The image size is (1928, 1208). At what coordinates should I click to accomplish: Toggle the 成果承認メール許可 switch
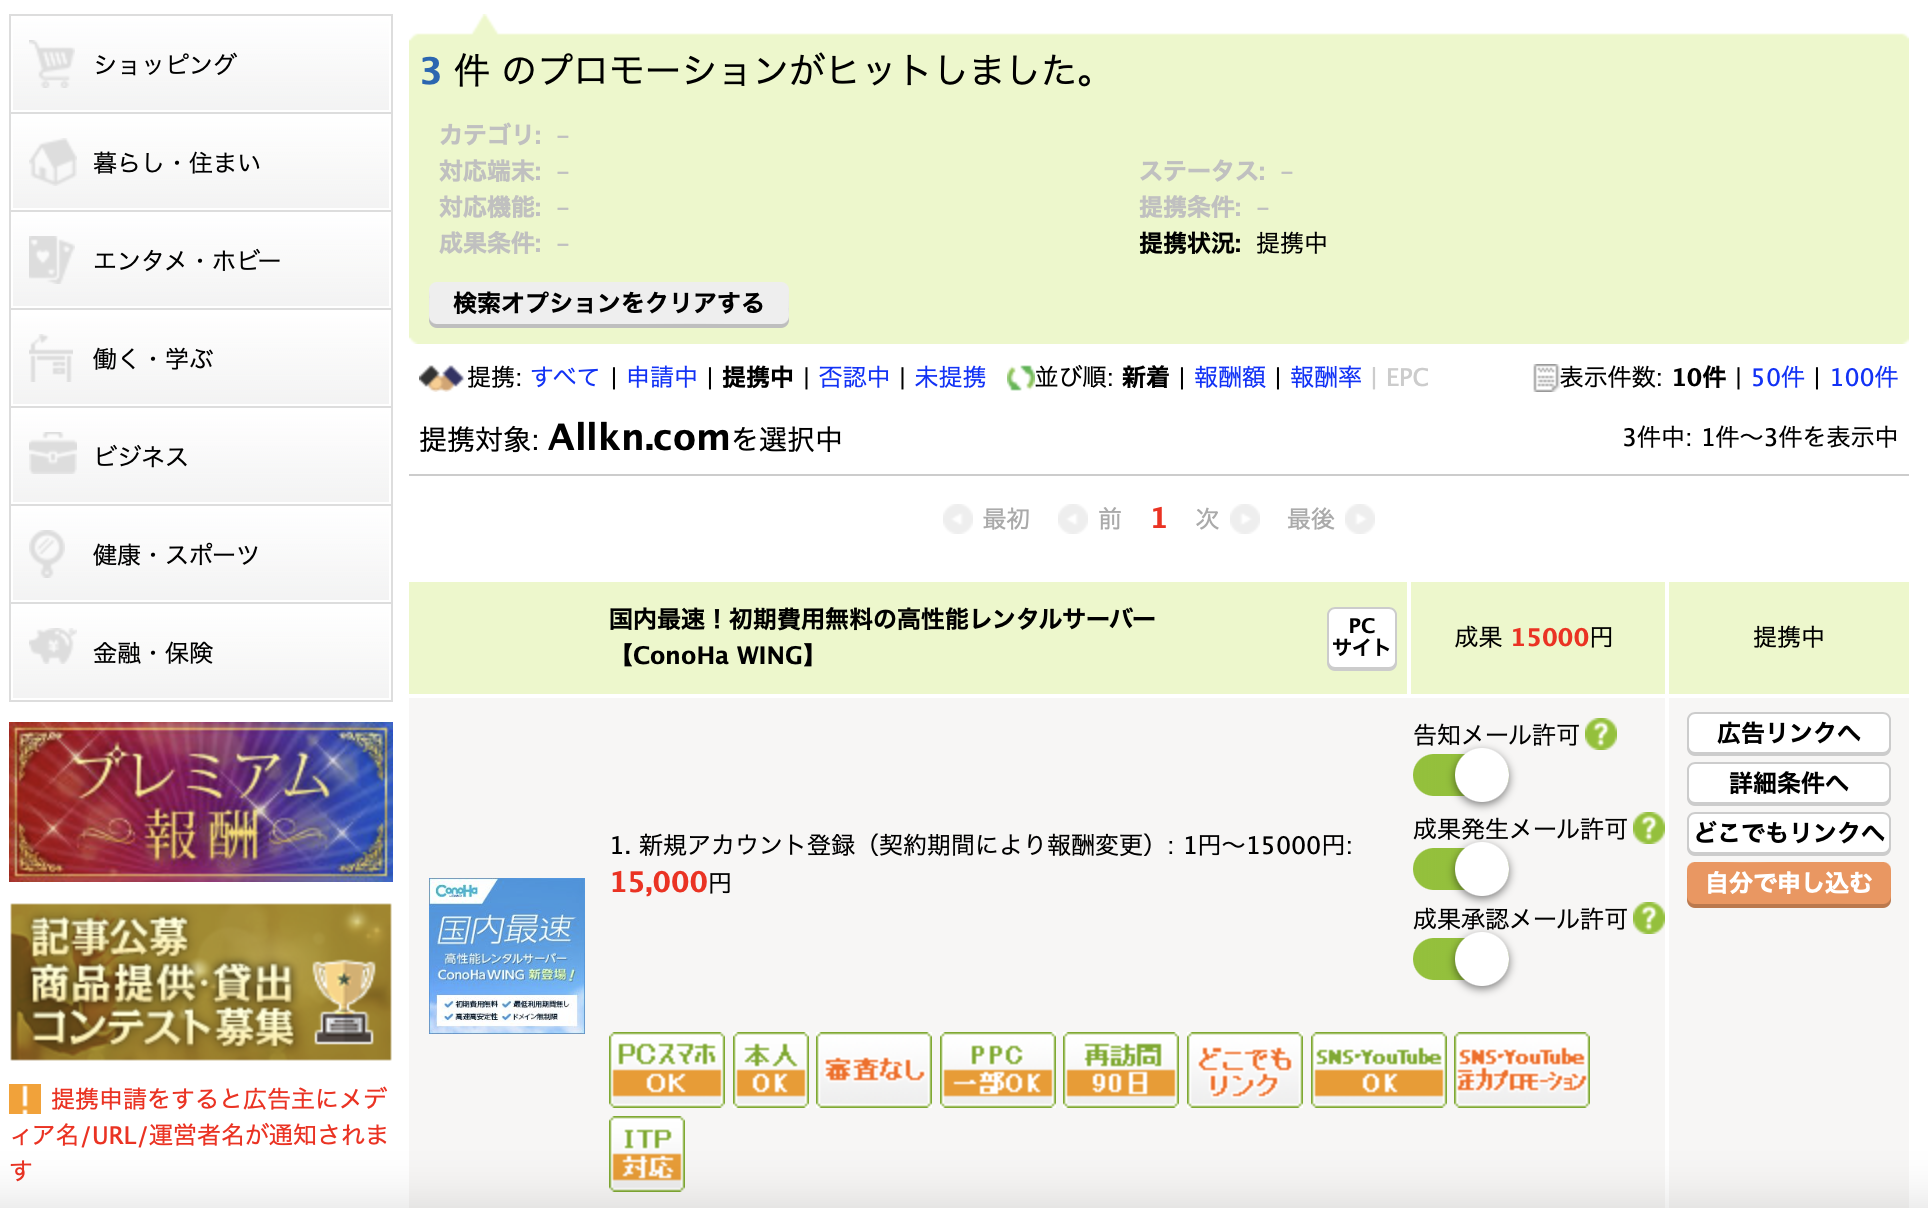click(x=1461, y=960)
